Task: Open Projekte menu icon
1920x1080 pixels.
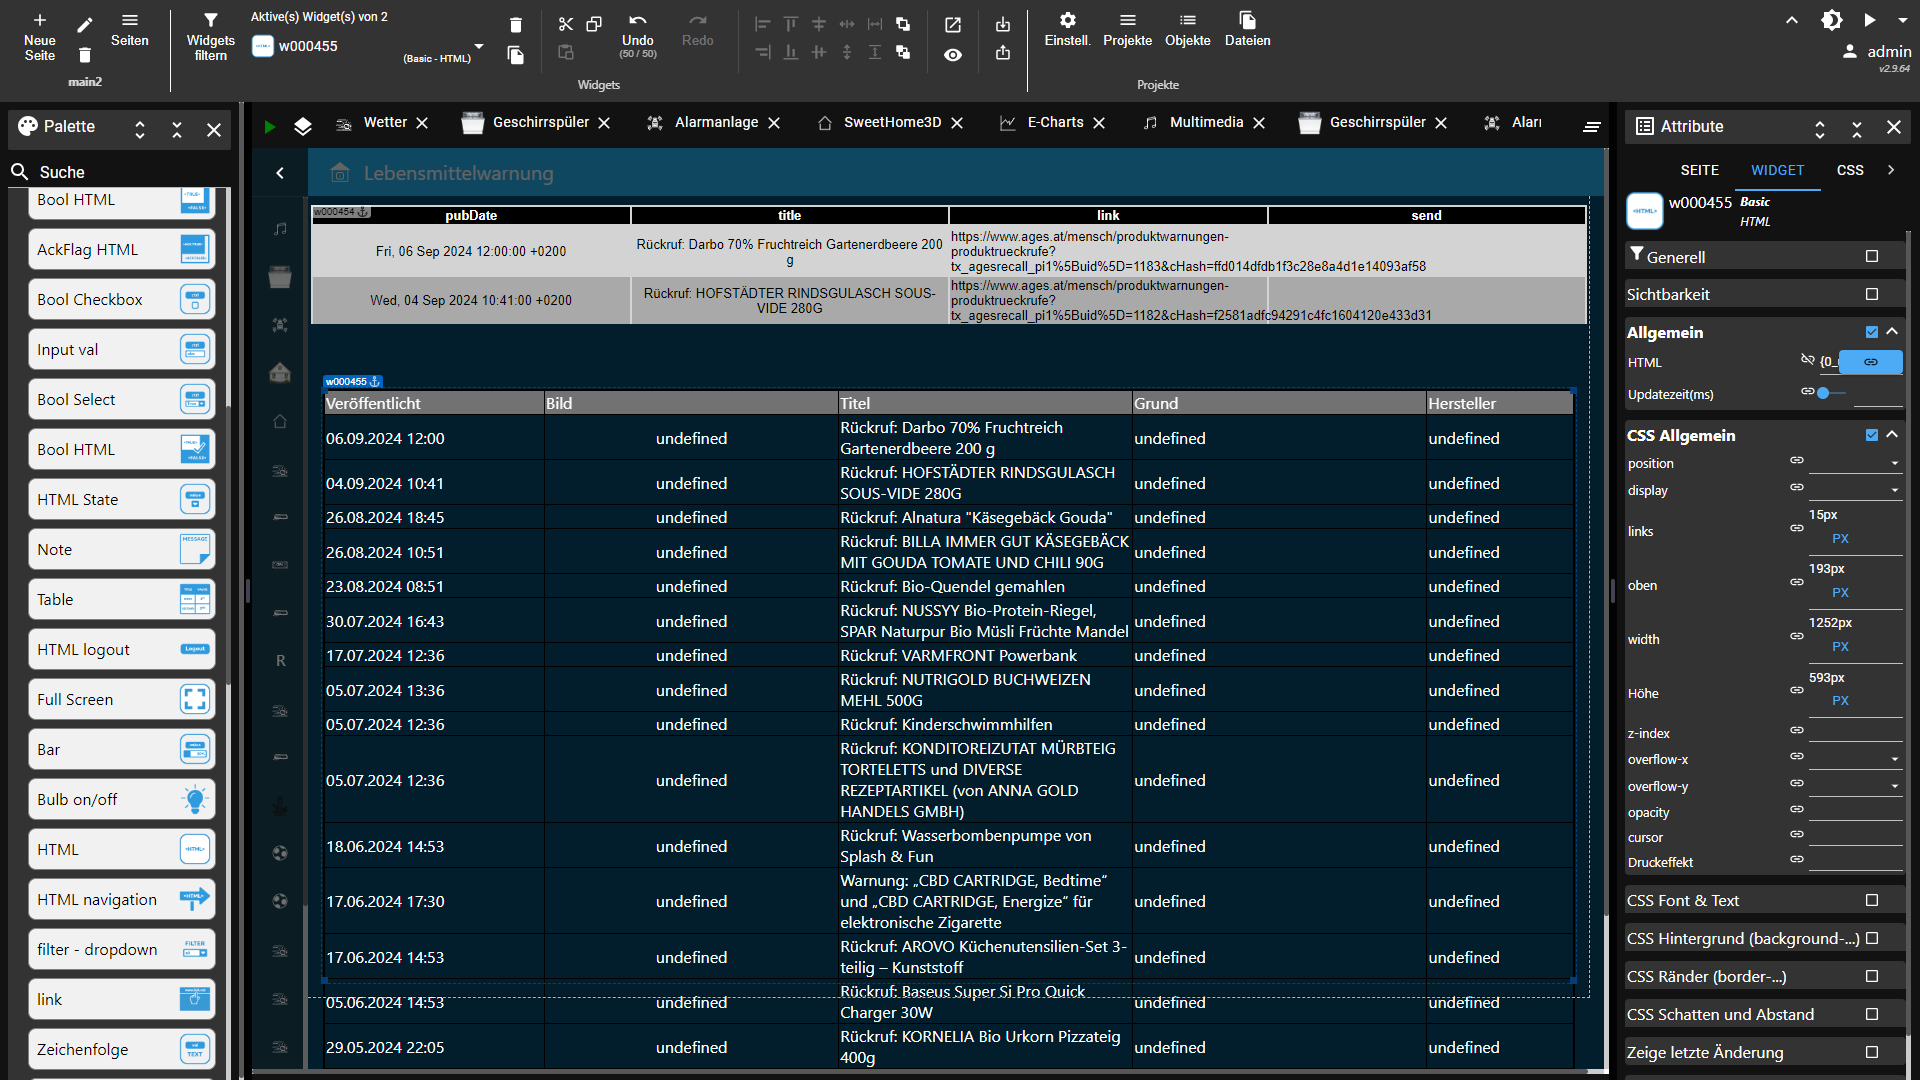Action: pos(1128,20)
